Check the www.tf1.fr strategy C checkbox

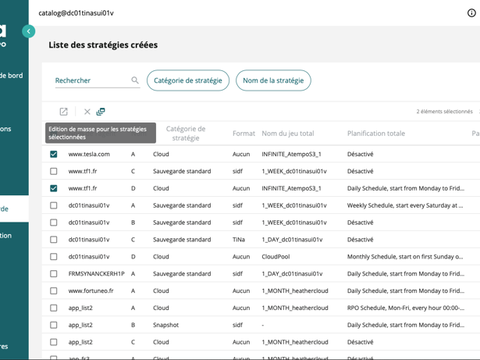click(53, 171)
